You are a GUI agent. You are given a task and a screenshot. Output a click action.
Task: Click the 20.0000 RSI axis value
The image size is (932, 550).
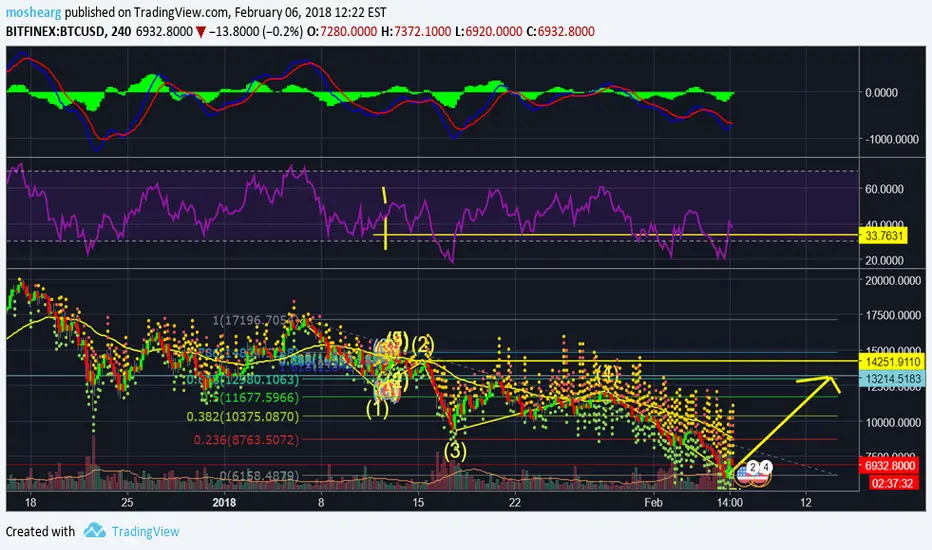[884, 260]
